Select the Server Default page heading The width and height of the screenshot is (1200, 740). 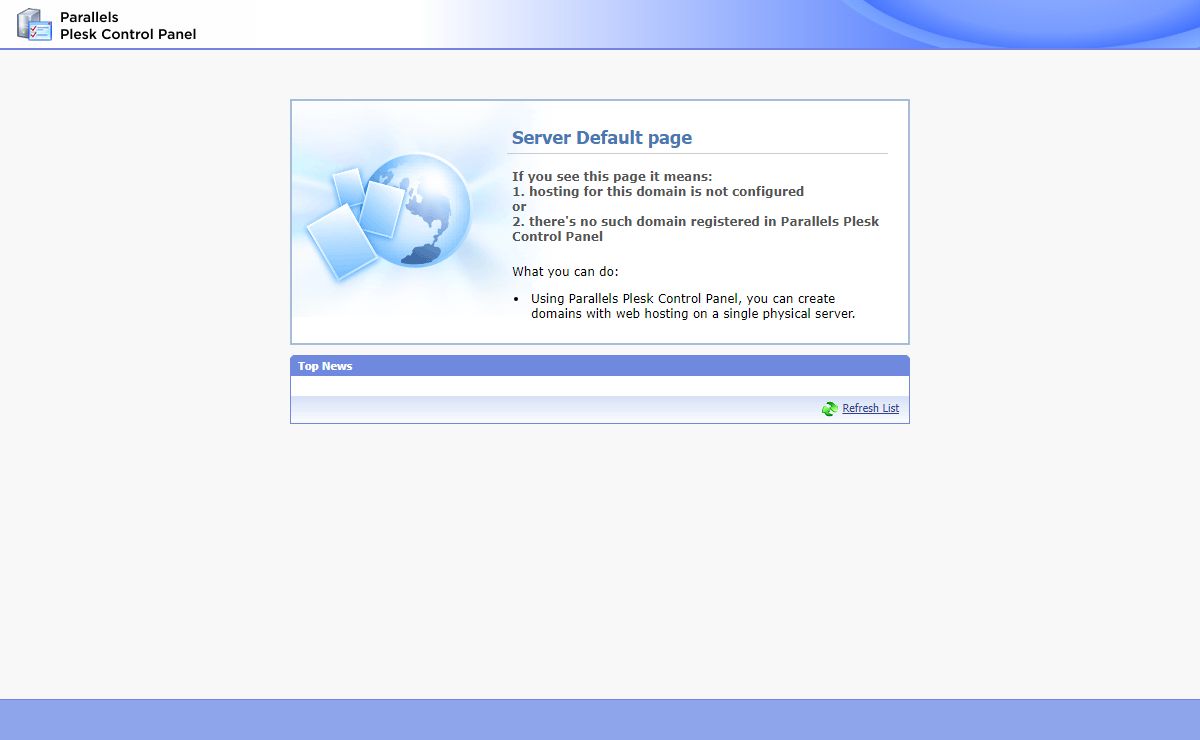[x=602, y=138]
